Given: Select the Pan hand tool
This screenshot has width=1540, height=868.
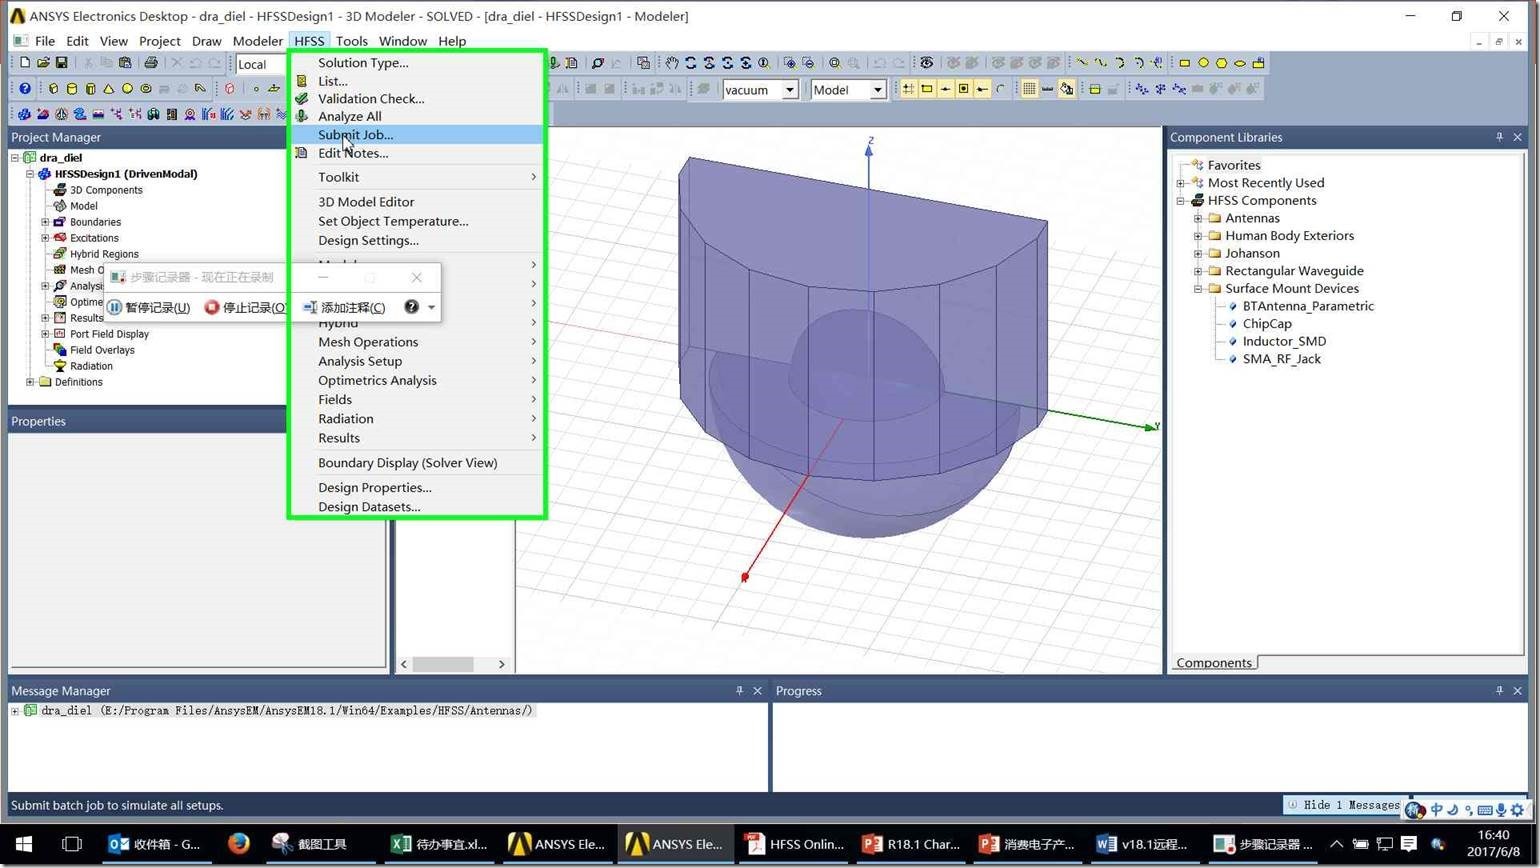Looking at the screenshot, I should pyautogui.click(x=671, y=63).
